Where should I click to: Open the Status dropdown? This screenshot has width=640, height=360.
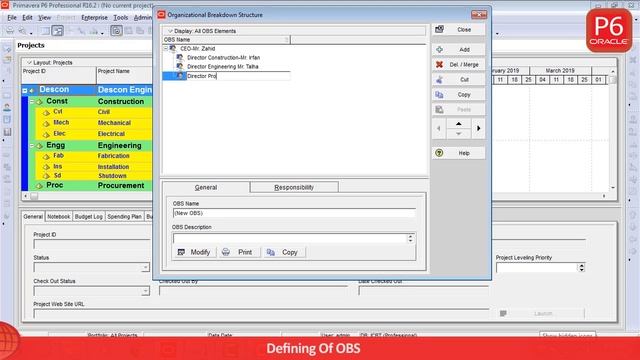coord(145,268)
